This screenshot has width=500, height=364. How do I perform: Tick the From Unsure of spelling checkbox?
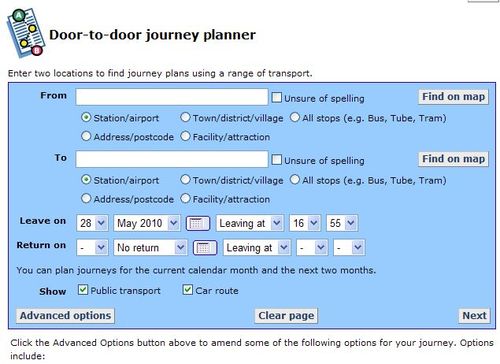pos(276,98)
